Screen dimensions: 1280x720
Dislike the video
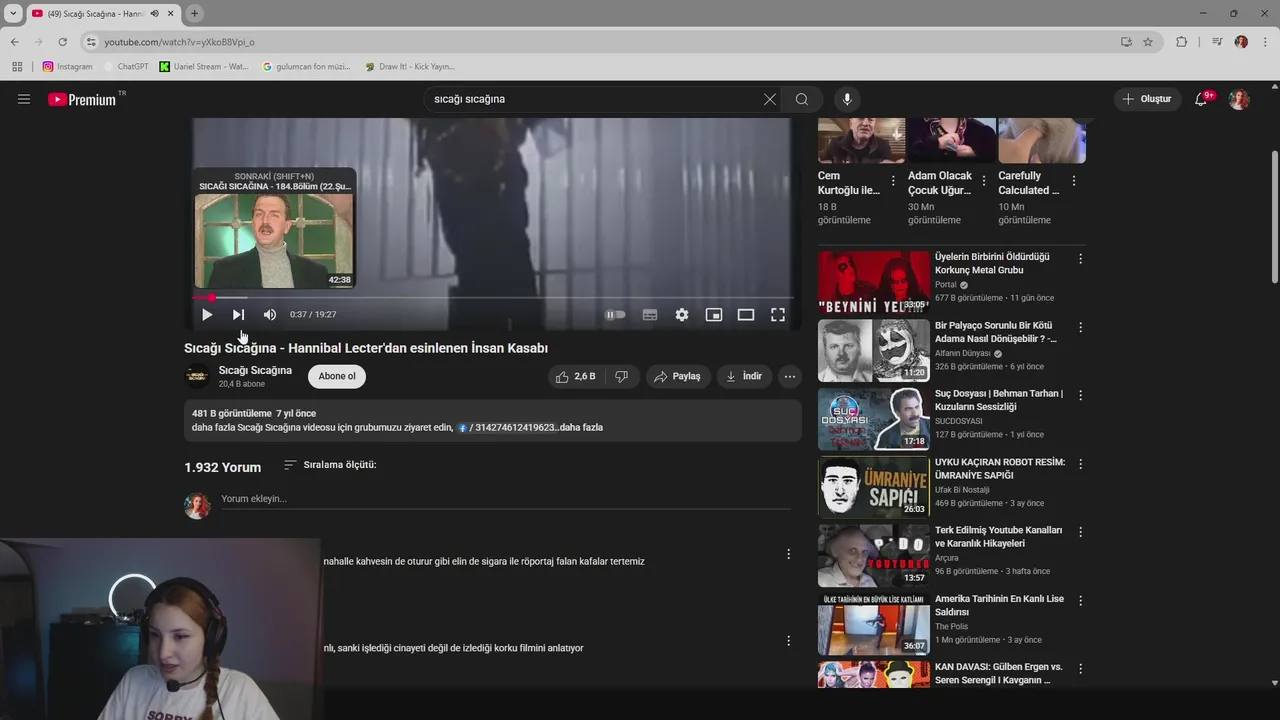click(x=621, y=376)
